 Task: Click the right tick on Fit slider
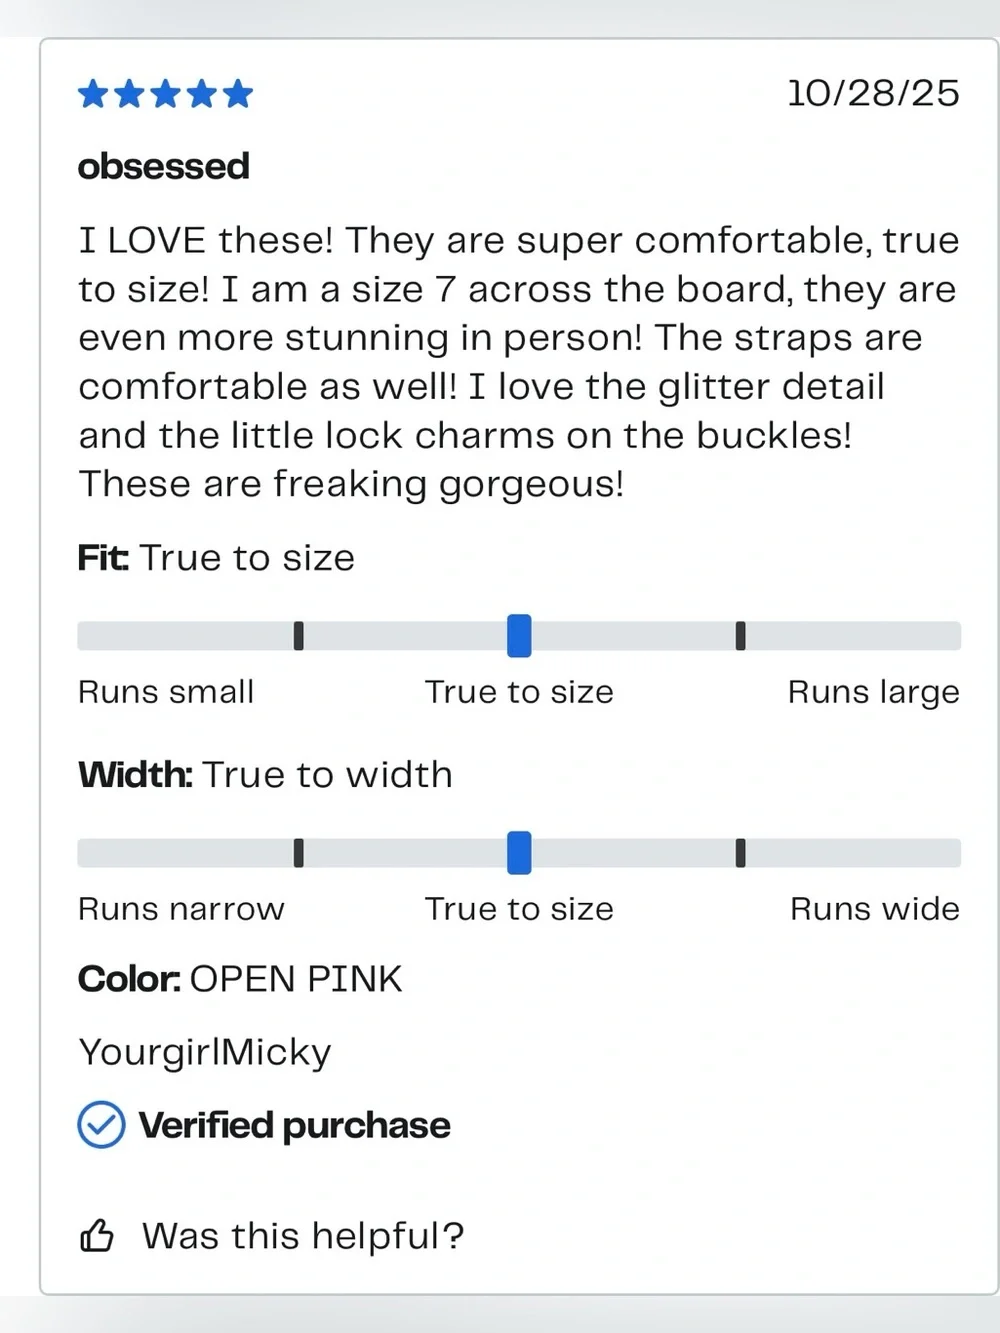pos(740,636)
